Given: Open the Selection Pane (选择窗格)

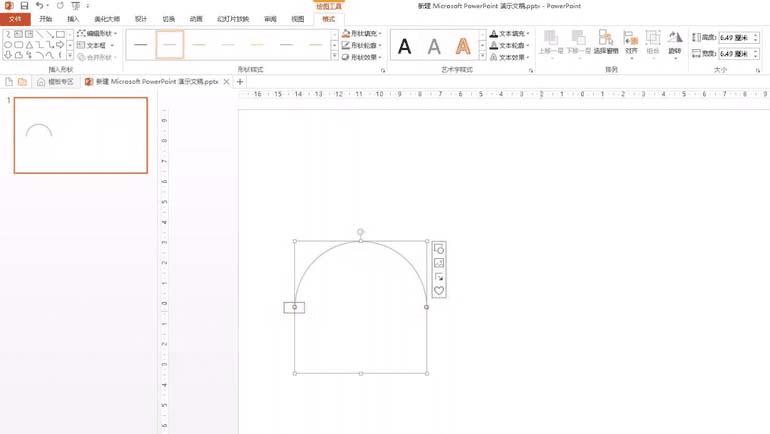Looking at the screenshot, I should [x=606, y=45].
